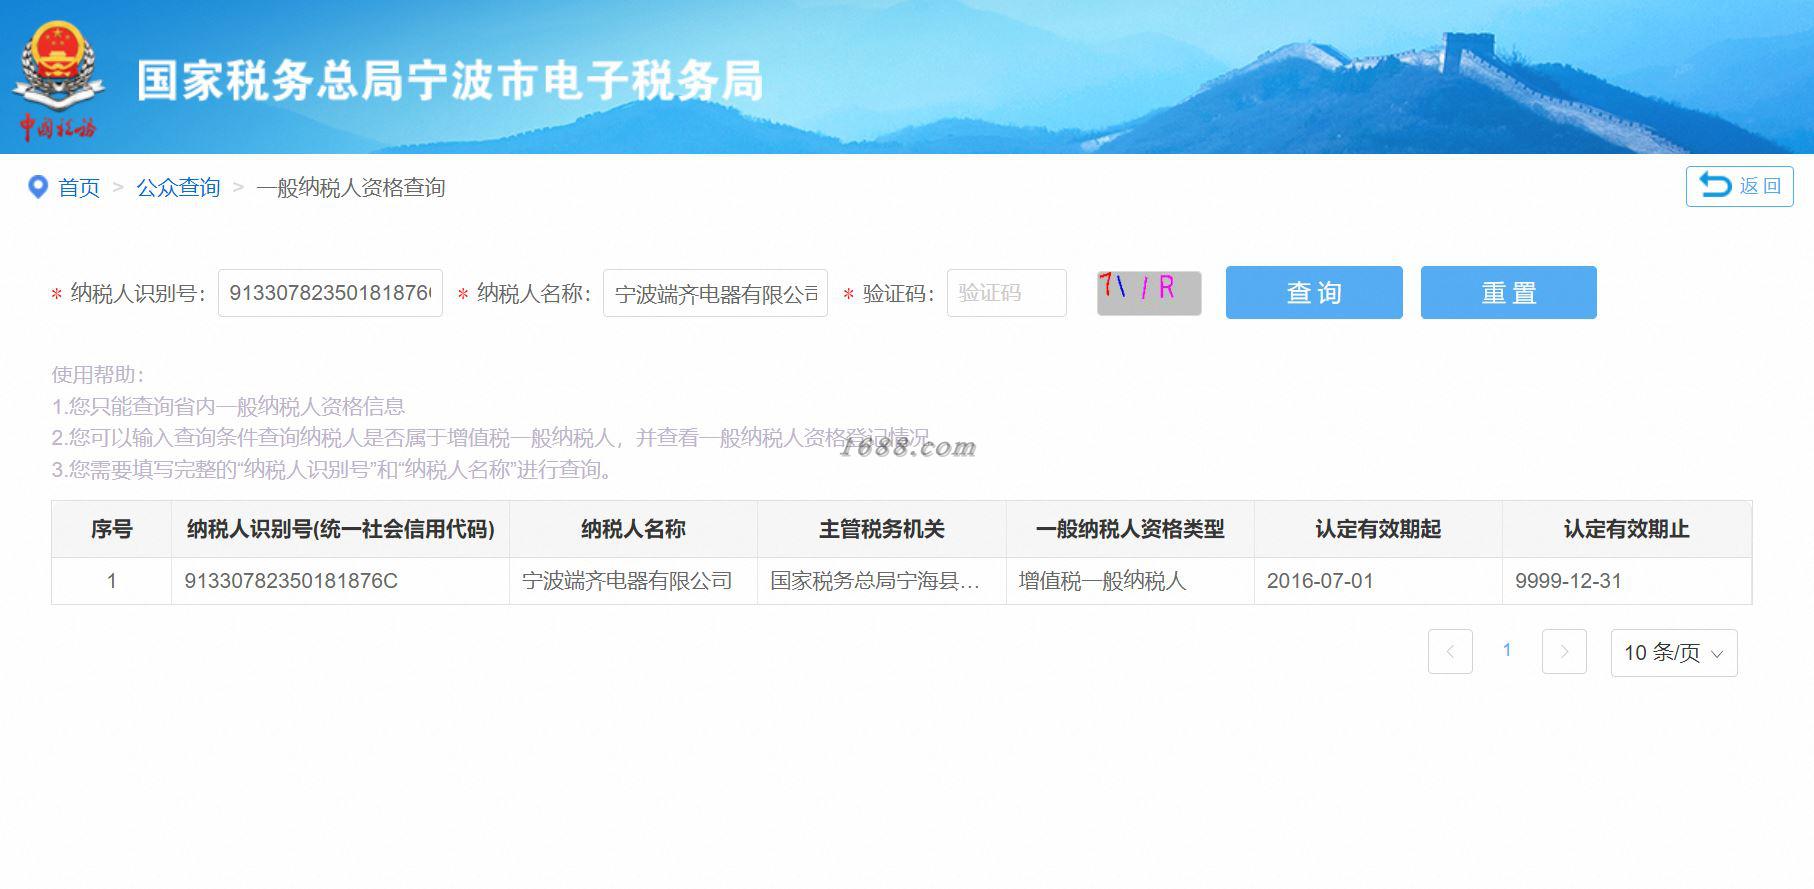This screenshot has height=889, width=1814.
Task: Select date cell 9999-12-31
Action: coord(1627,581)
